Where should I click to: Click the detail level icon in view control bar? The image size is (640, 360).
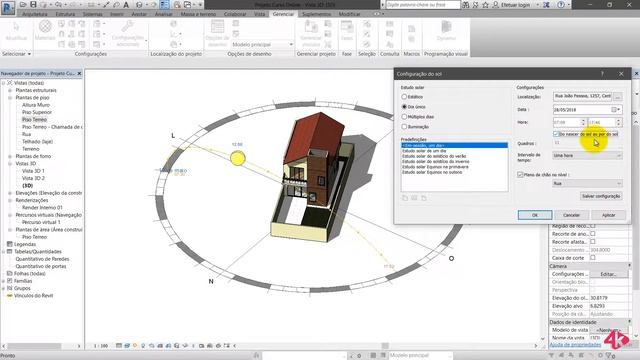[119, 346]
